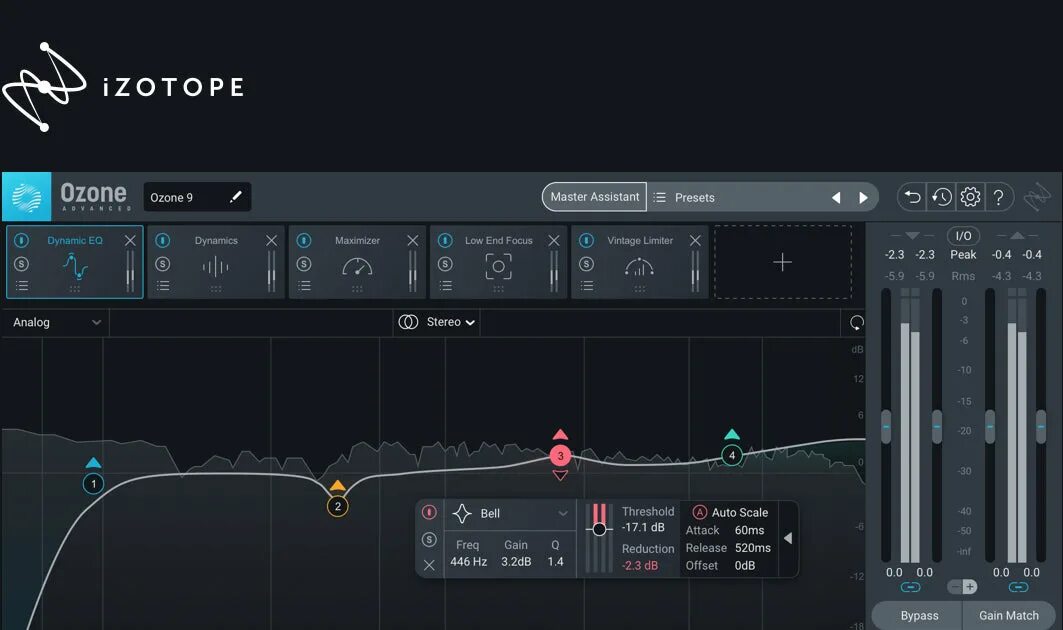The width and height of the screenshot is (1063, 630).
Task: Open Maximizer module preset list icon
Action: tap(304, 286)
